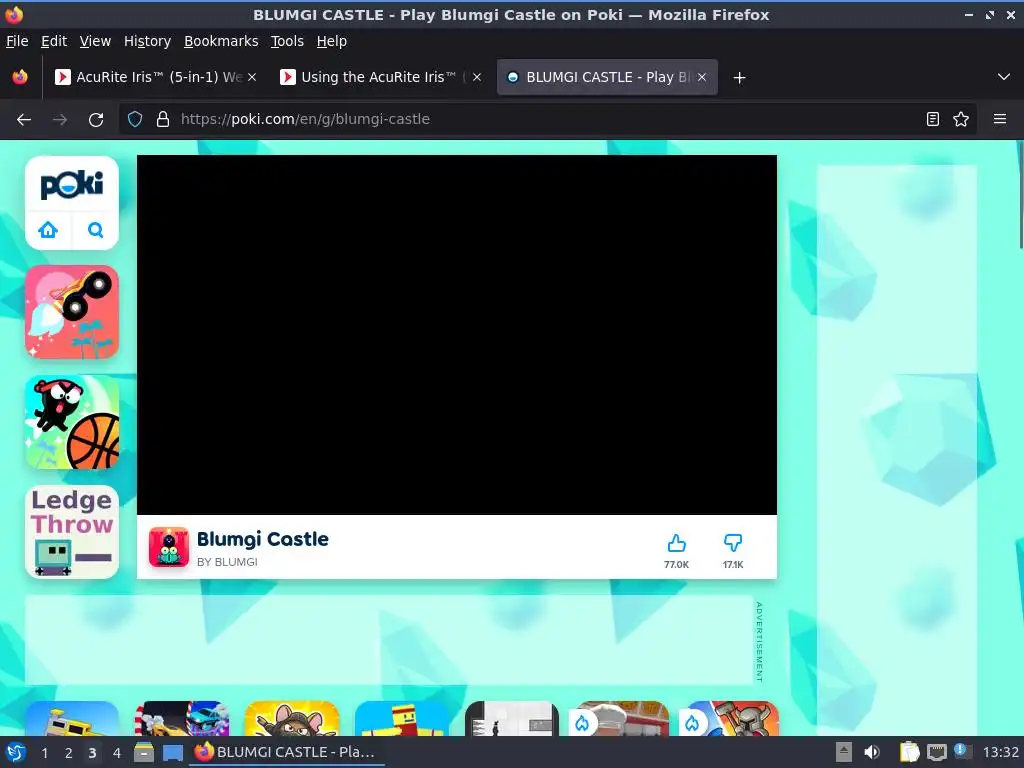Open the yellow taxi game thumbnail
The image size is (1024, 768).
point(72,718)
